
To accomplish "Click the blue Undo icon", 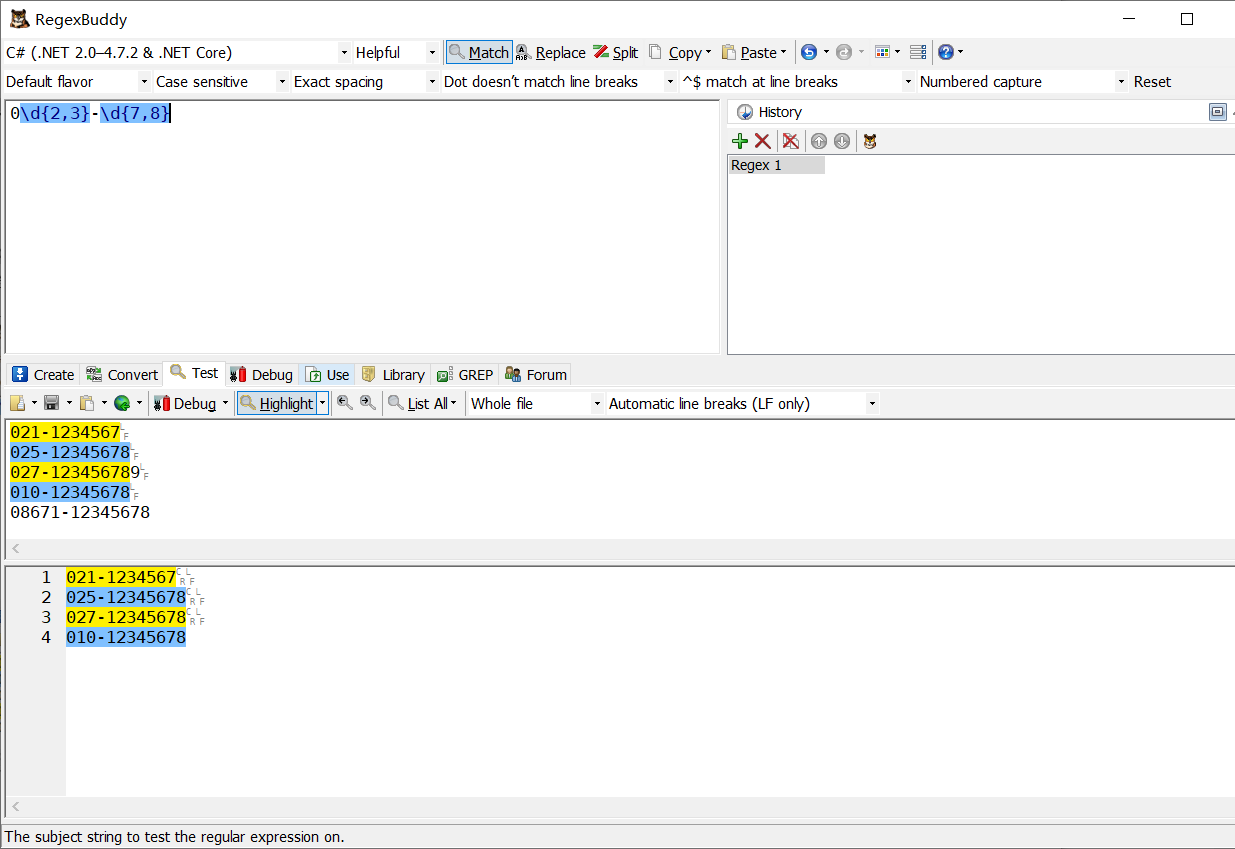I will tap(809, 52).
